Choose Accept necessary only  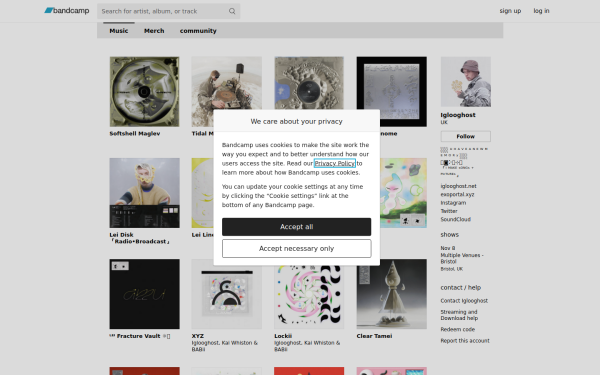pyautogui.click(x=297, y=248)
